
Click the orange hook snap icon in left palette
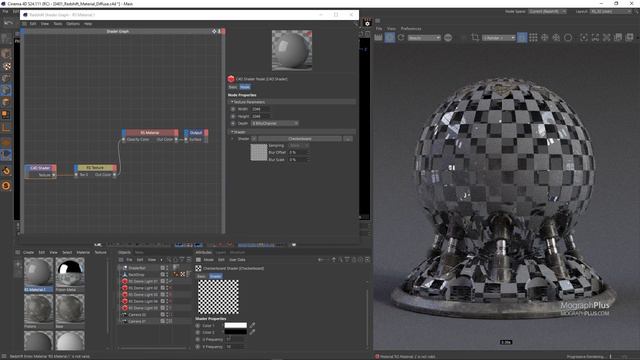point(6,171)
